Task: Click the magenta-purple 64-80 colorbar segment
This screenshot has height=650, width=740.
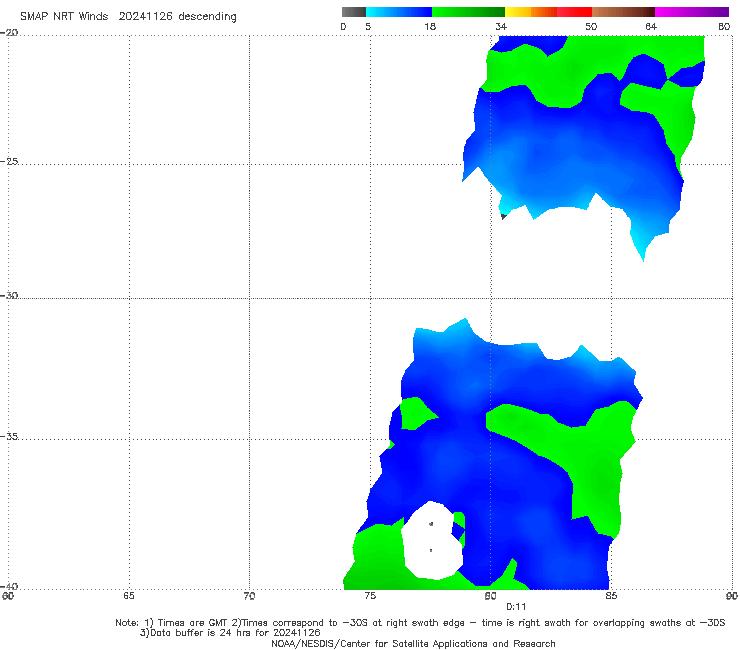Action: [692, 12]
